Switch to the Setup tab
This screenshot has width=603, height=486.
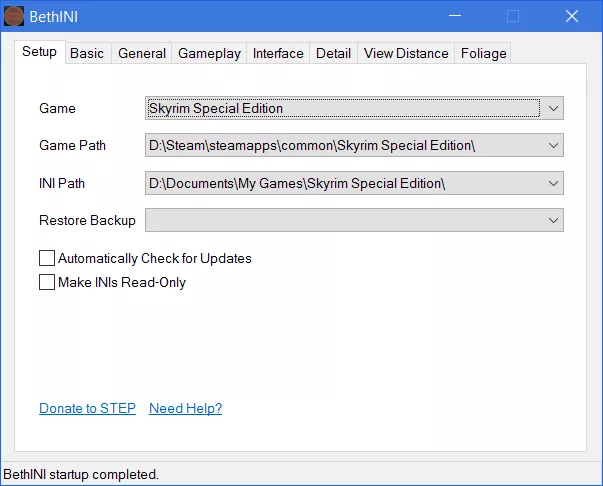pos(40,52)
